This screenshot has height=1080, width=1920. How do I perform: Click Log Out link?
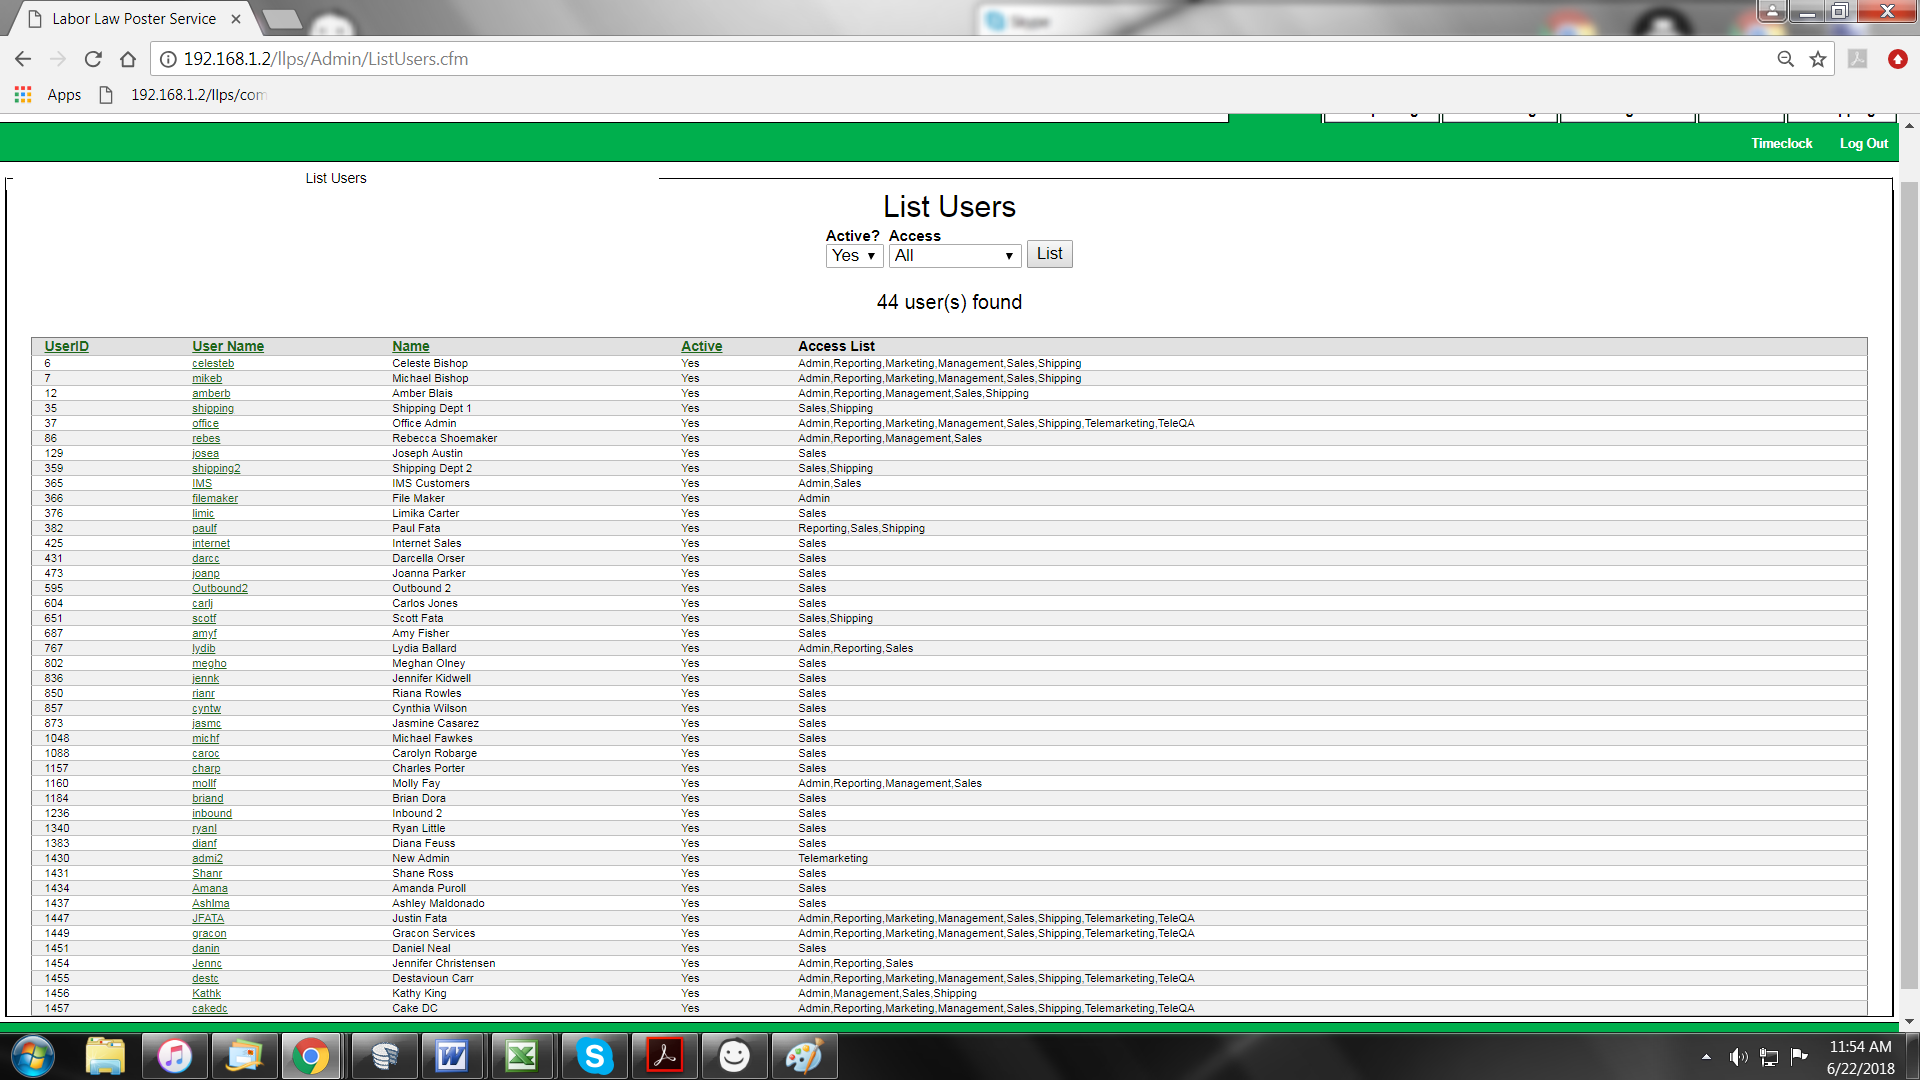click(x=1863, y=144)
